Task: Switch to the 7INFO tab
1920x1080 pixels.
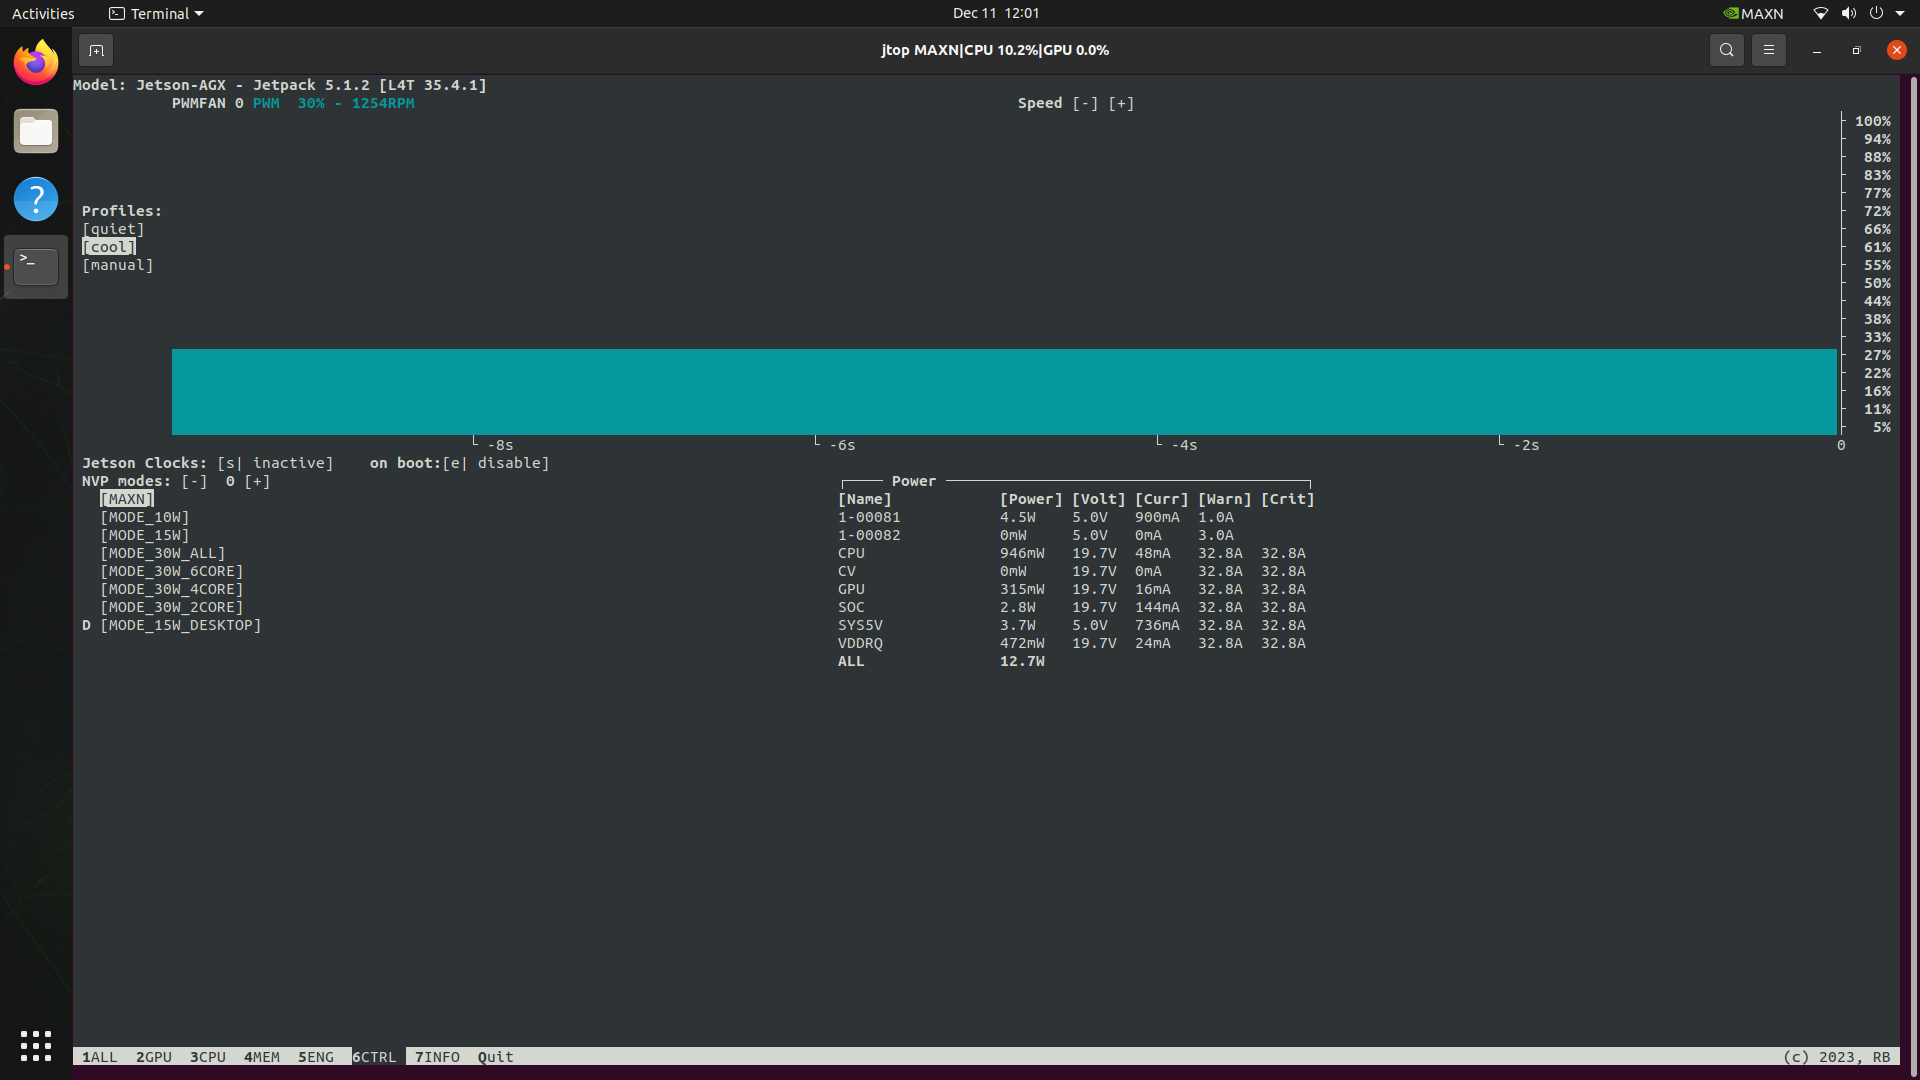Action: [438, 1057]
